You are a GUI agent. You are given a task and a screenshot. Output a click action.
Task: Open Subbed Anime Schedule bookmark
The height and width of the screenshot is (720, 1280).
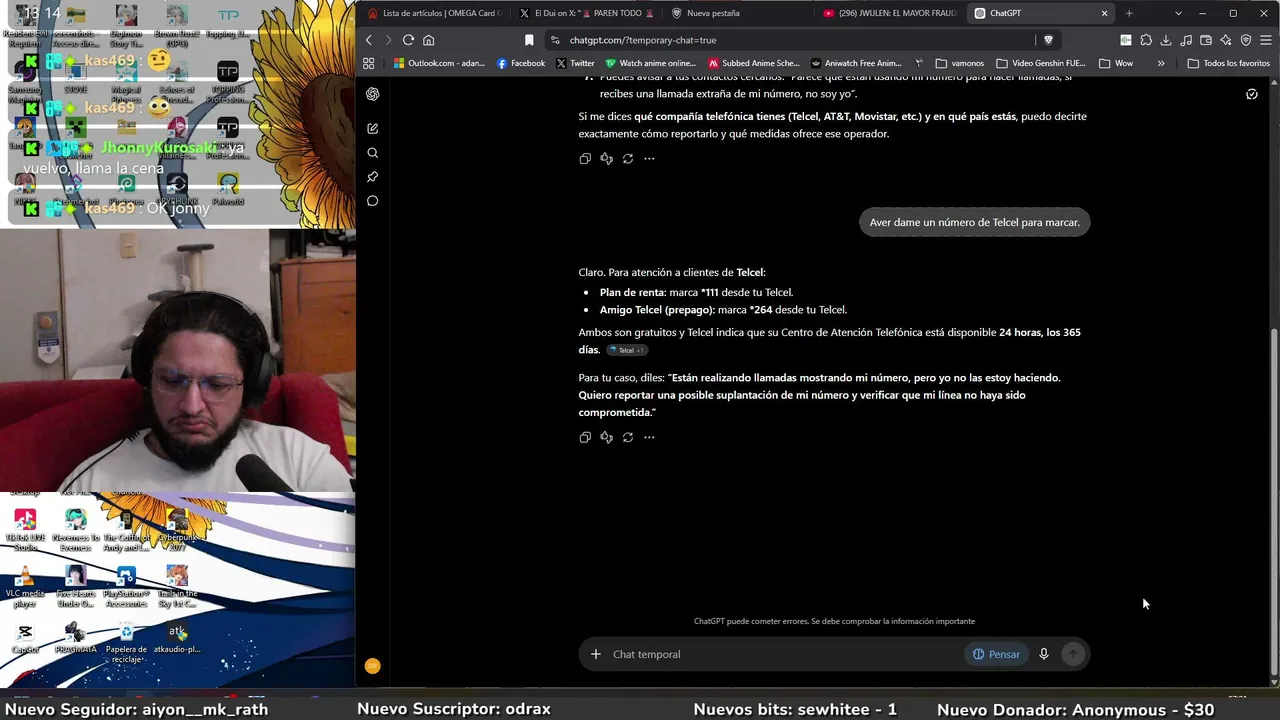pyautogui.click(x=754, y=63)
